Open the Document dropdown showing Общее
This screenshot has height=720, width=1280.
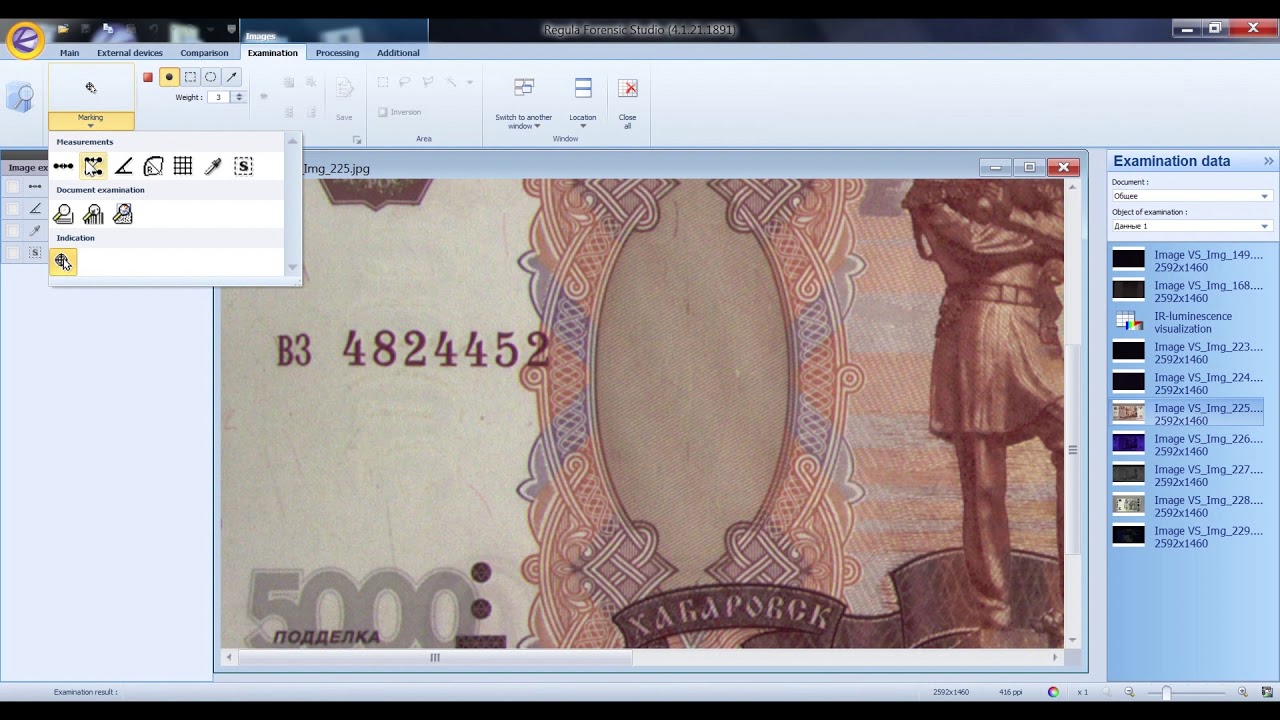pos(1190,196)
